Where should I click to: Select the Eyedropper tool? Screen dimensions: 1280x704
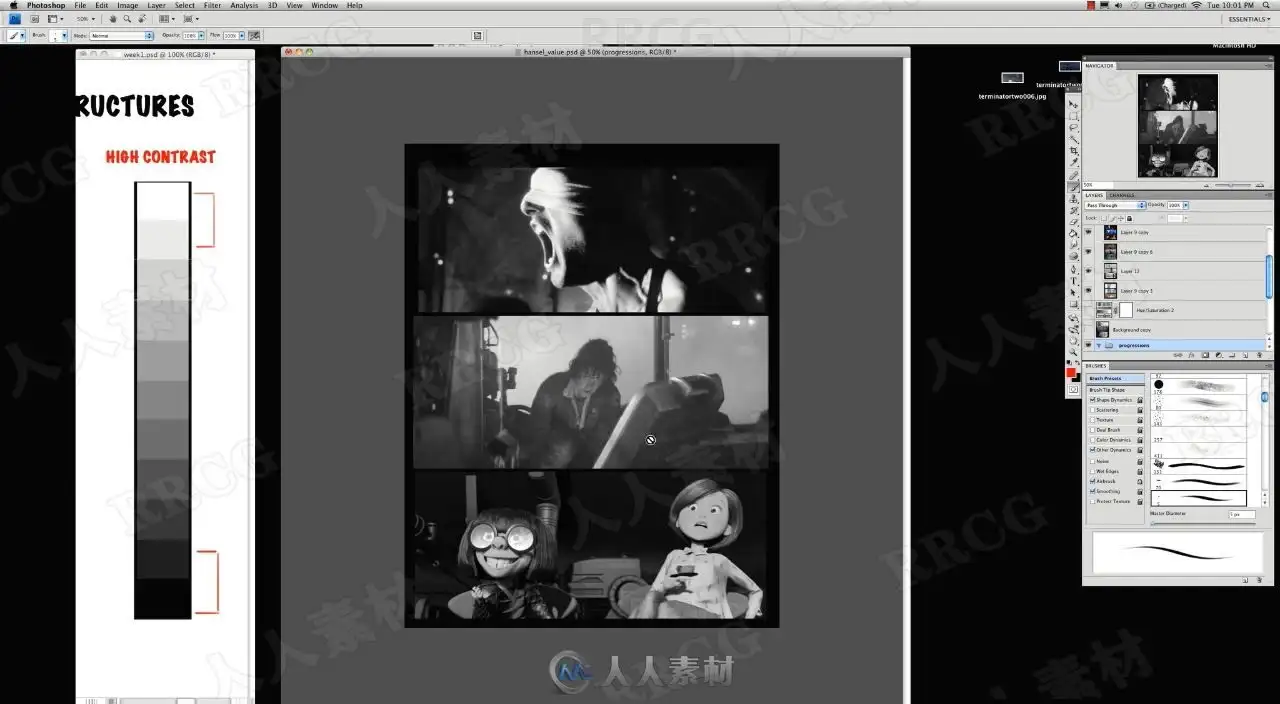(x=1074, y=162)
